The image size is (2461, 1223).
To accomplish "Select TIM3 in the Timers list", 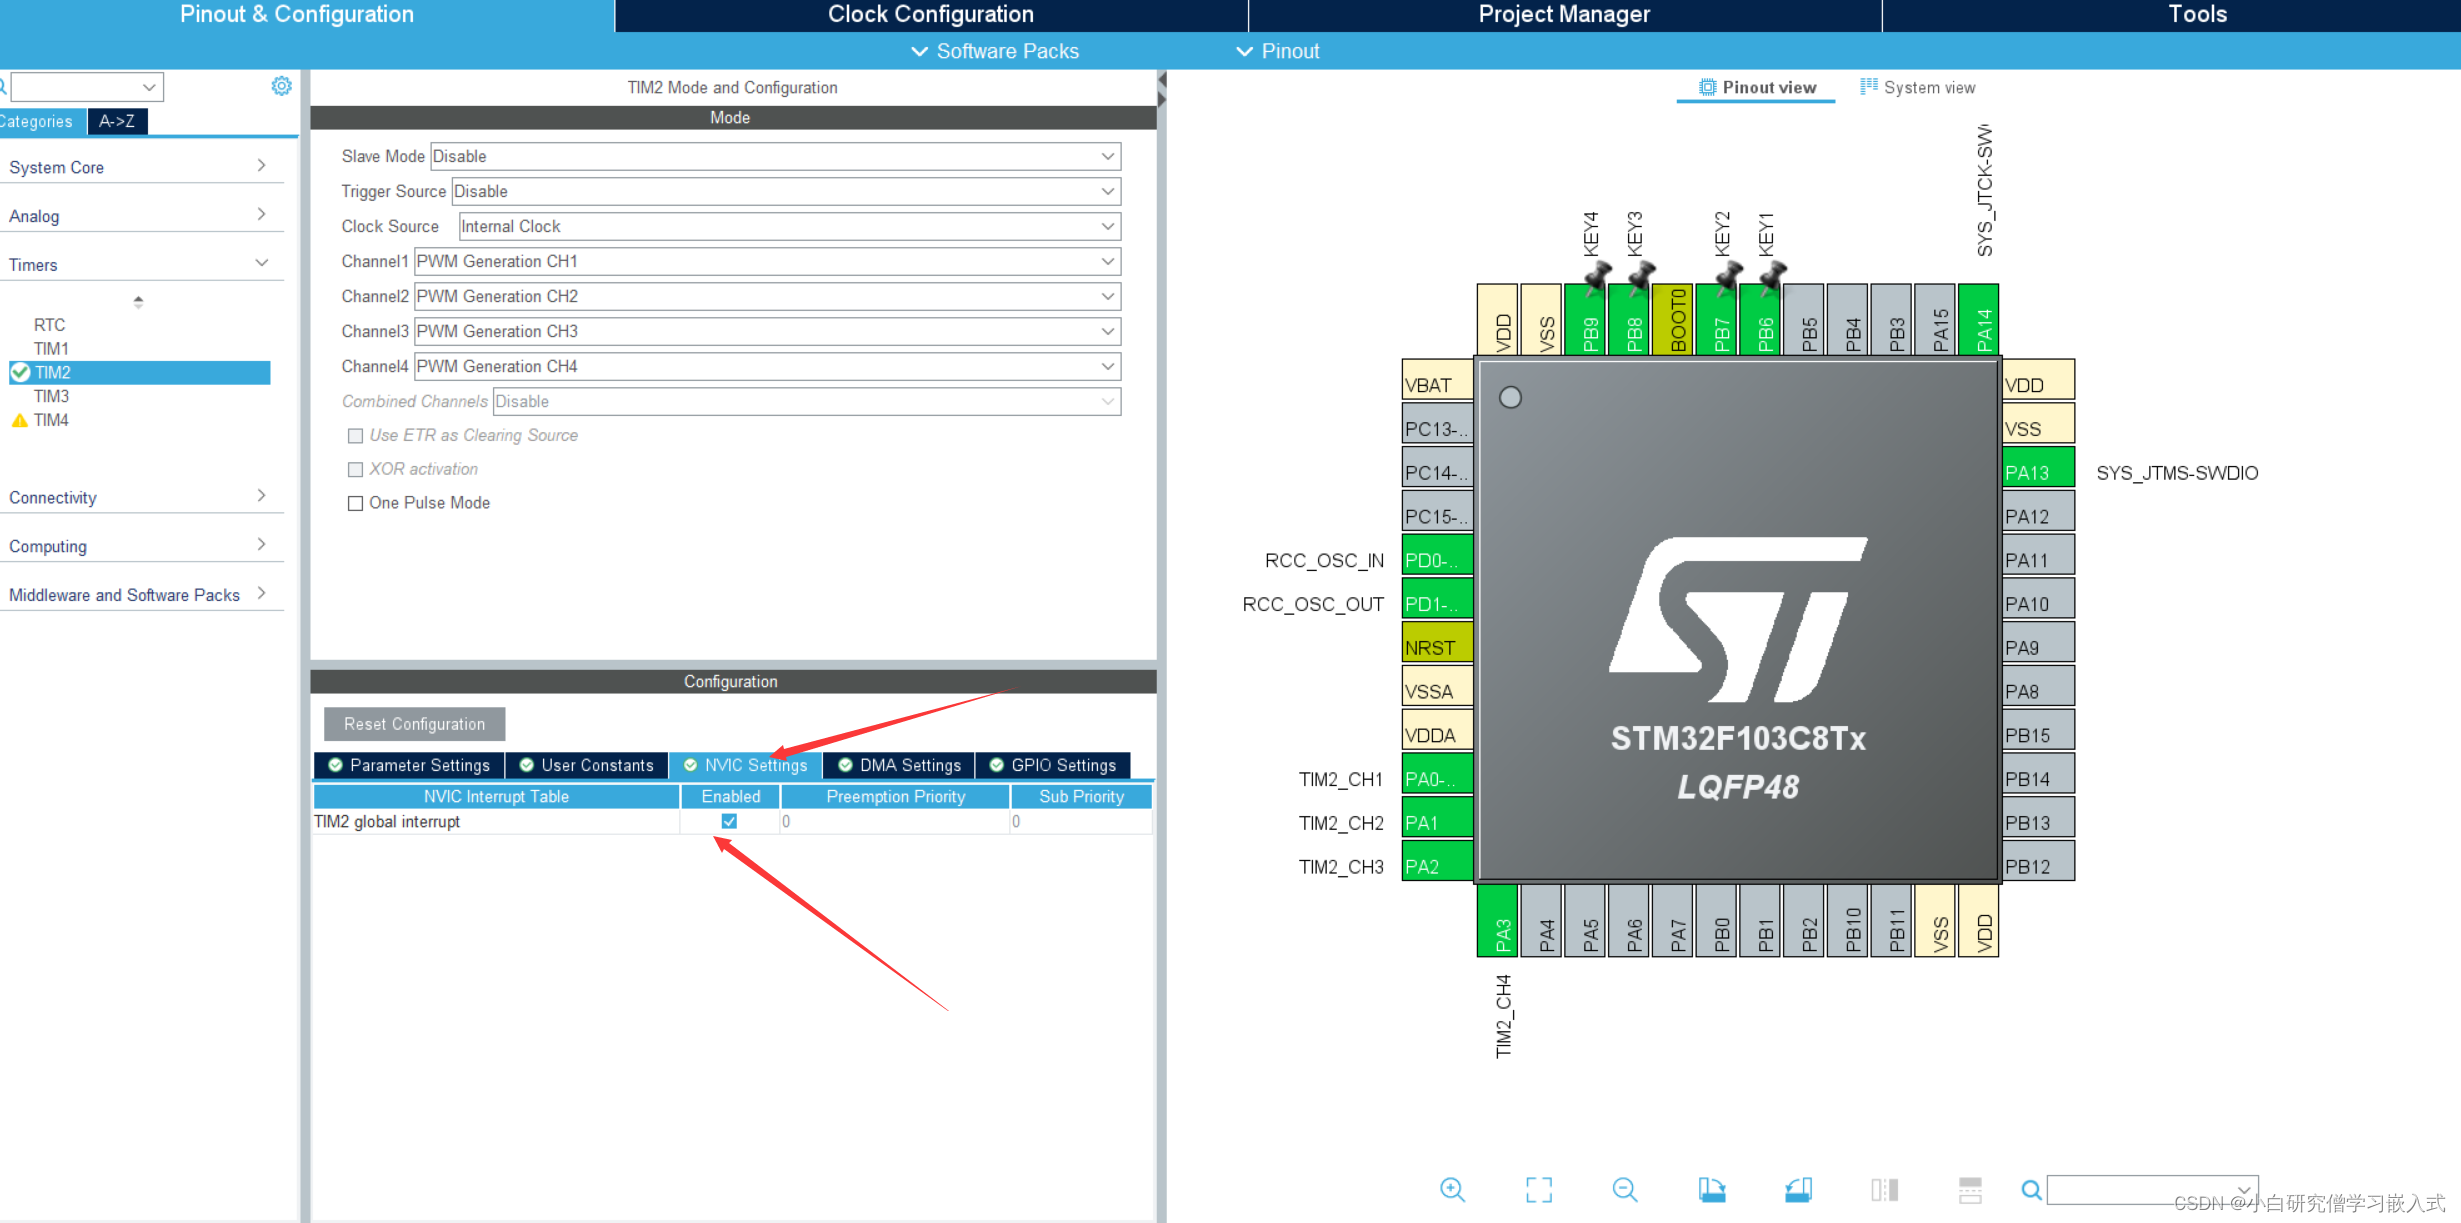I will tap(51, 396).
